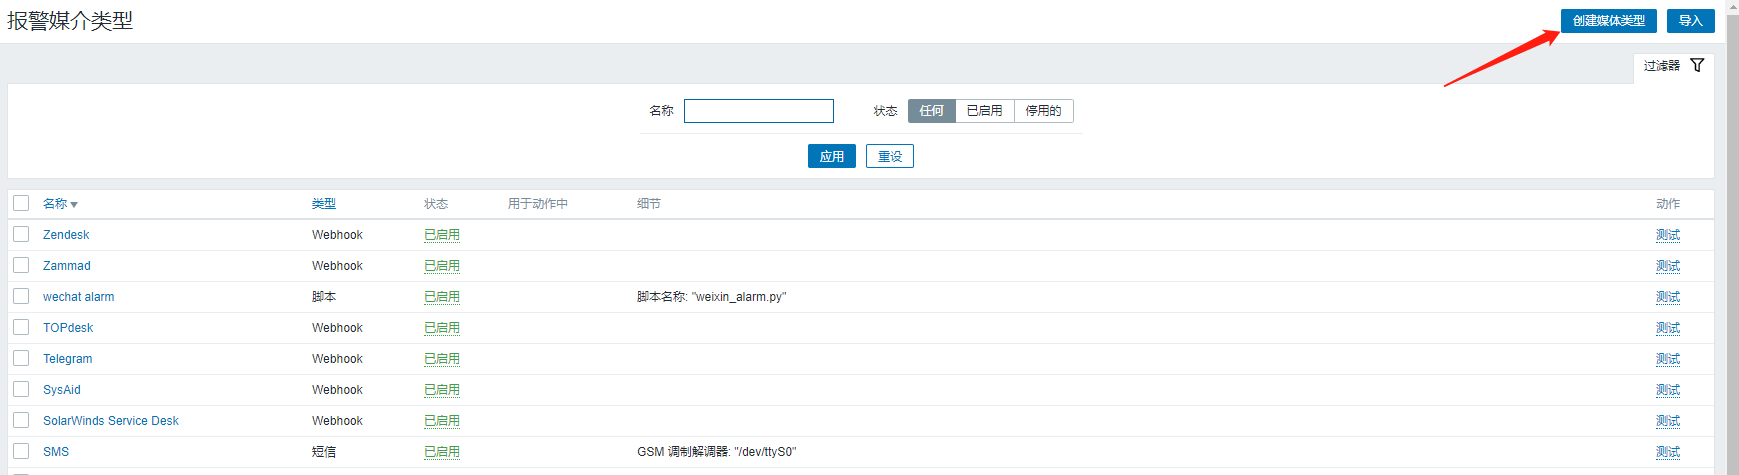Image resolution: width=1739 pixels, height=475 pixels.
Task: Click the name filter input field
Action: point(759,111)
